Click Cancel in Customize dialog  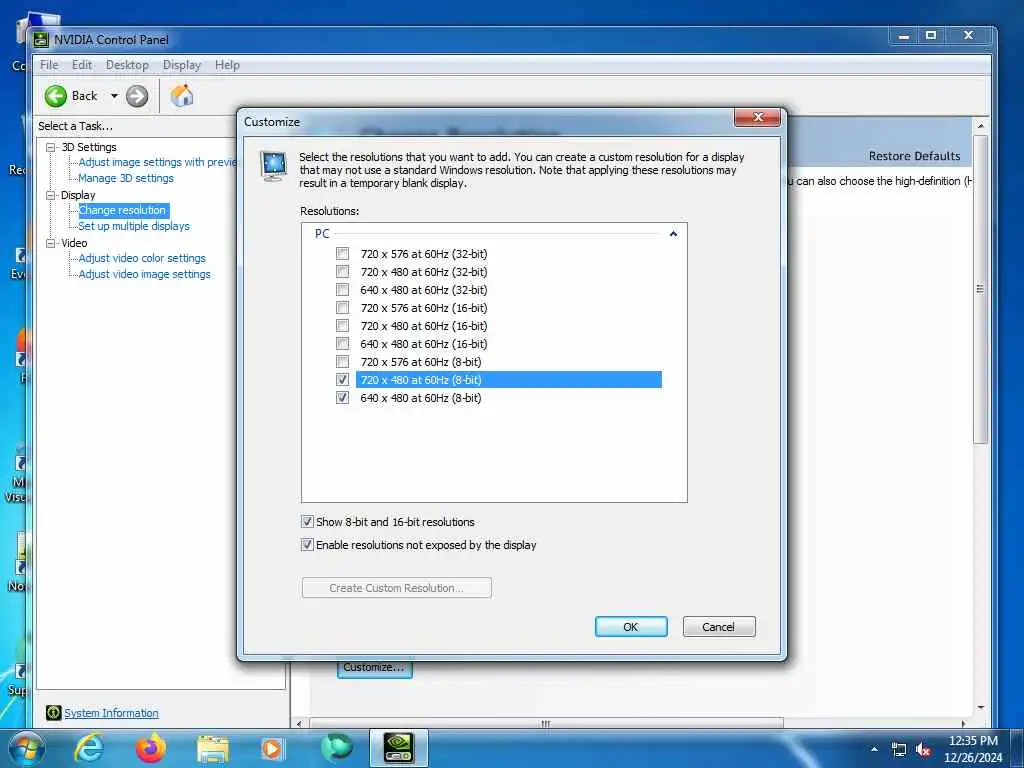click(x=718, y=626)
